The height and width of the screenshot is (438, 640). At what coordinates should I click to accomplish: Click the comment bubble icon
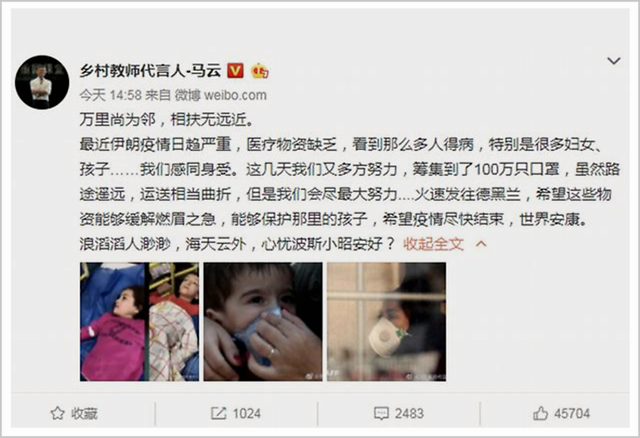coord(381,414)
